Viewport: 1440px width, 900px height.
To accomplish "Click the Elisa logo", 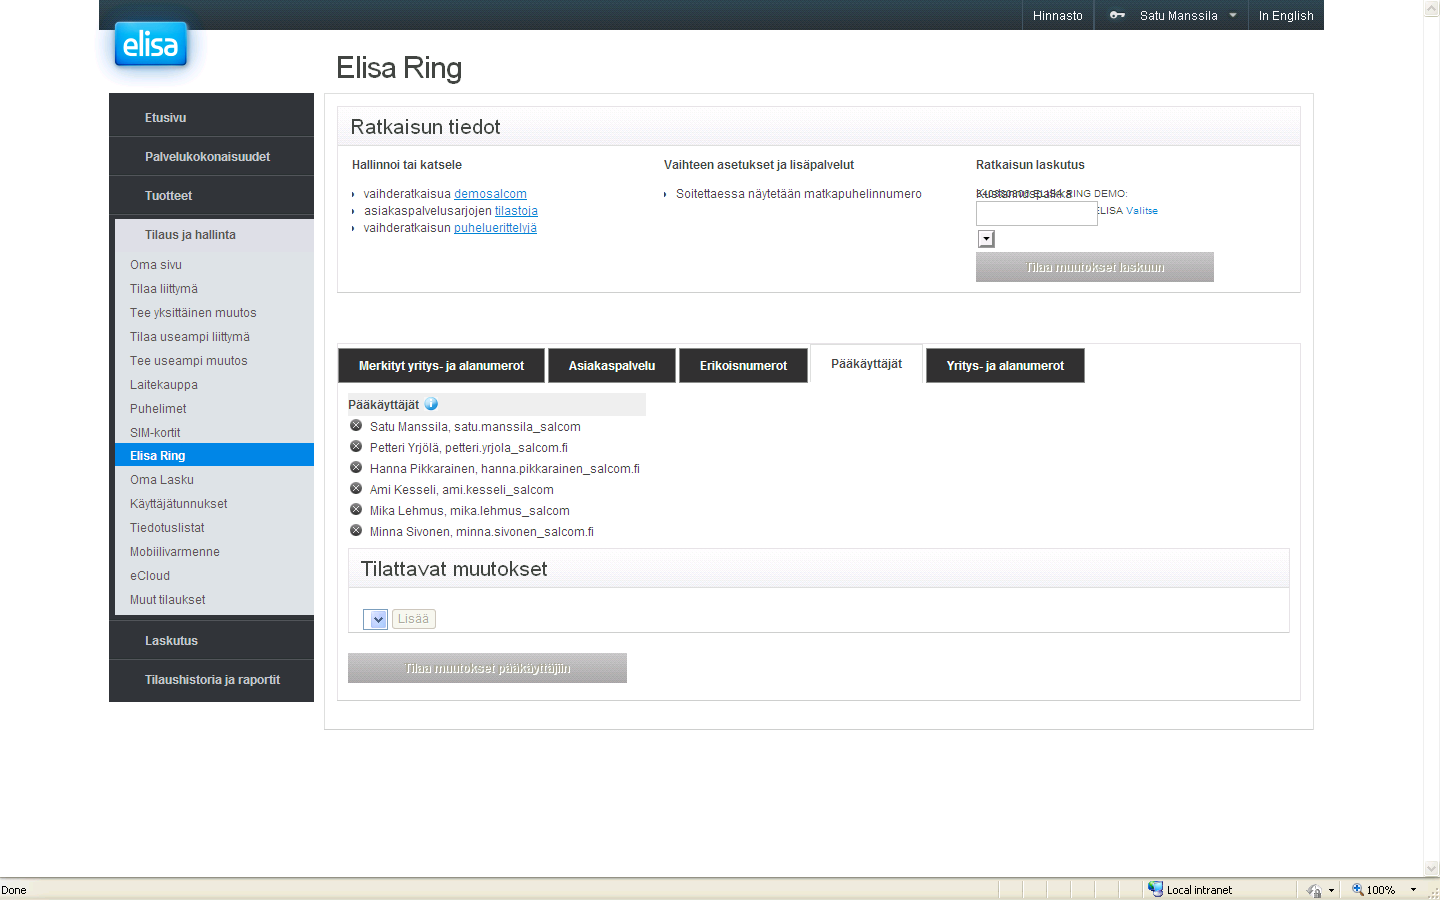I will point(151,44).
